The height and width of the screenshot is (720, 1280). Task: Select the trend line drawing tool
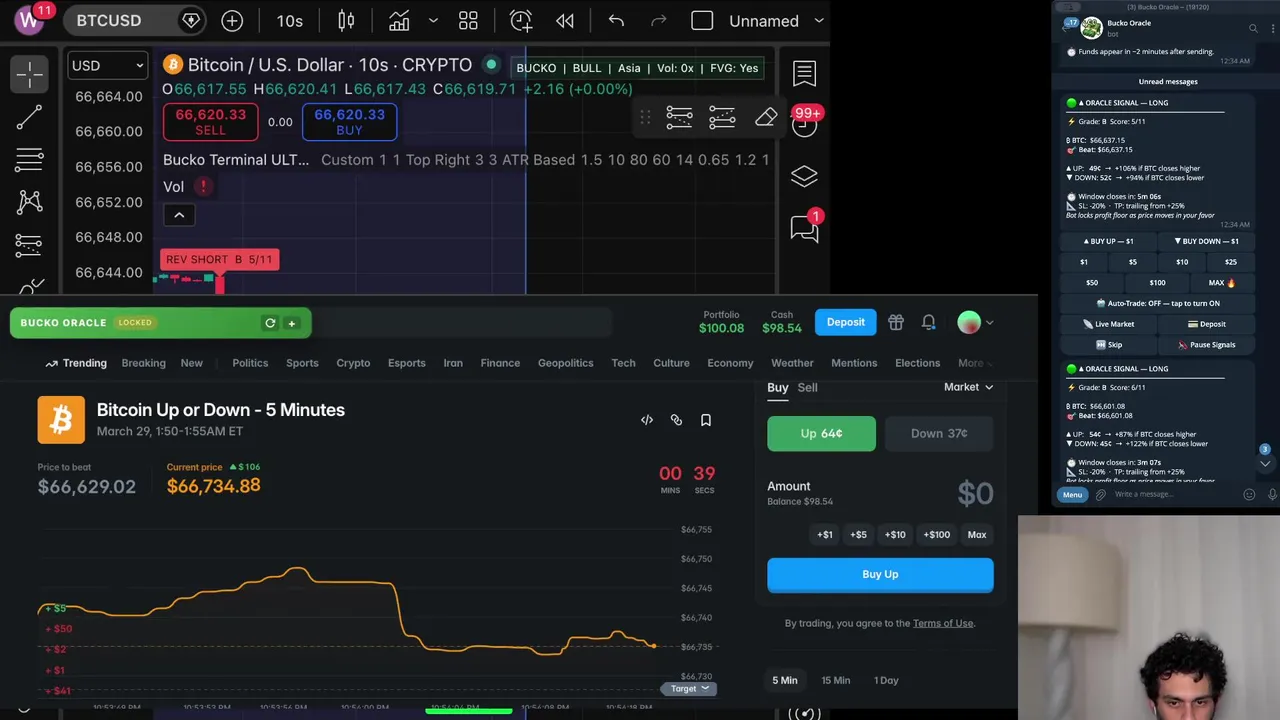29,117
